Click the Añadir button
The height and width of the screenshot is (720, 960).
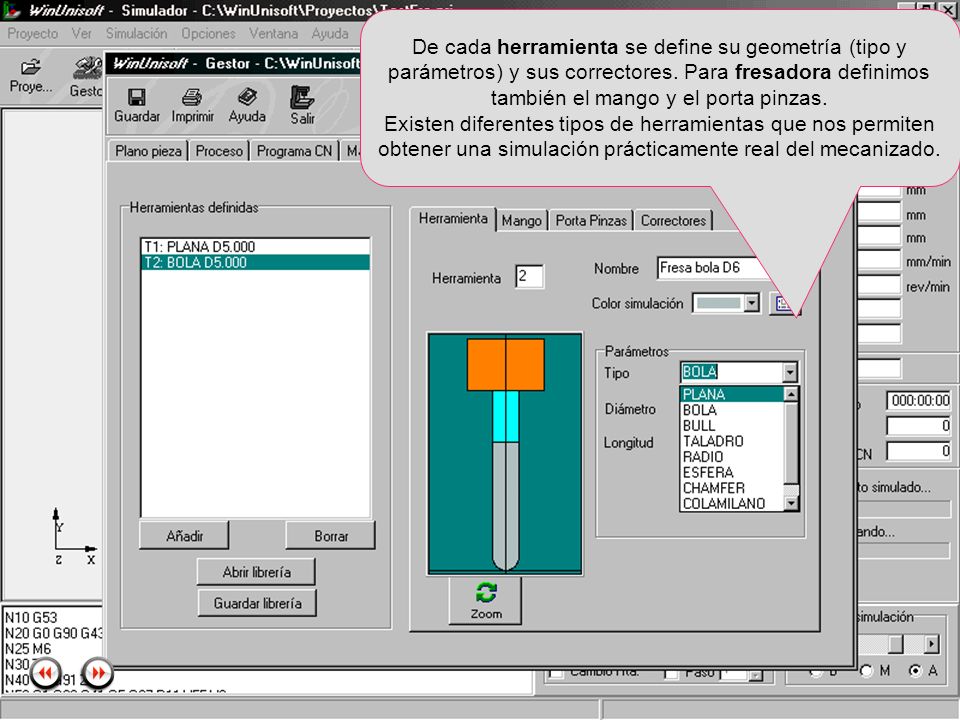(184, 536)
